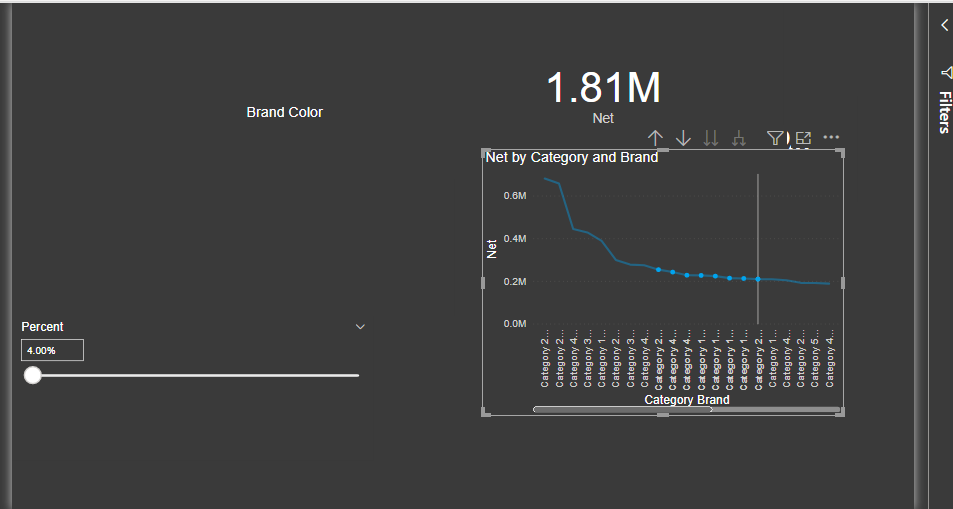Click the 0.0M axis label

(514, 324)
